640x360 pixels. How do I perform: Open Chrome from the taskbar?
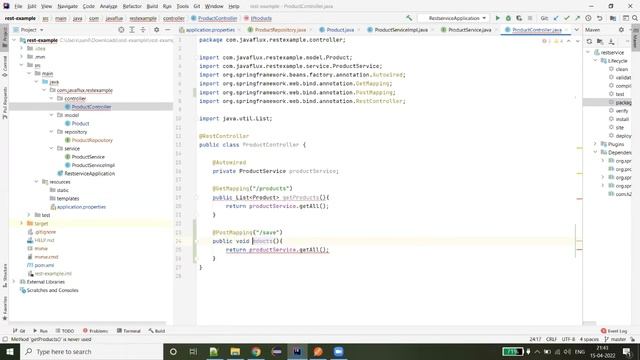tap(256, 351)
